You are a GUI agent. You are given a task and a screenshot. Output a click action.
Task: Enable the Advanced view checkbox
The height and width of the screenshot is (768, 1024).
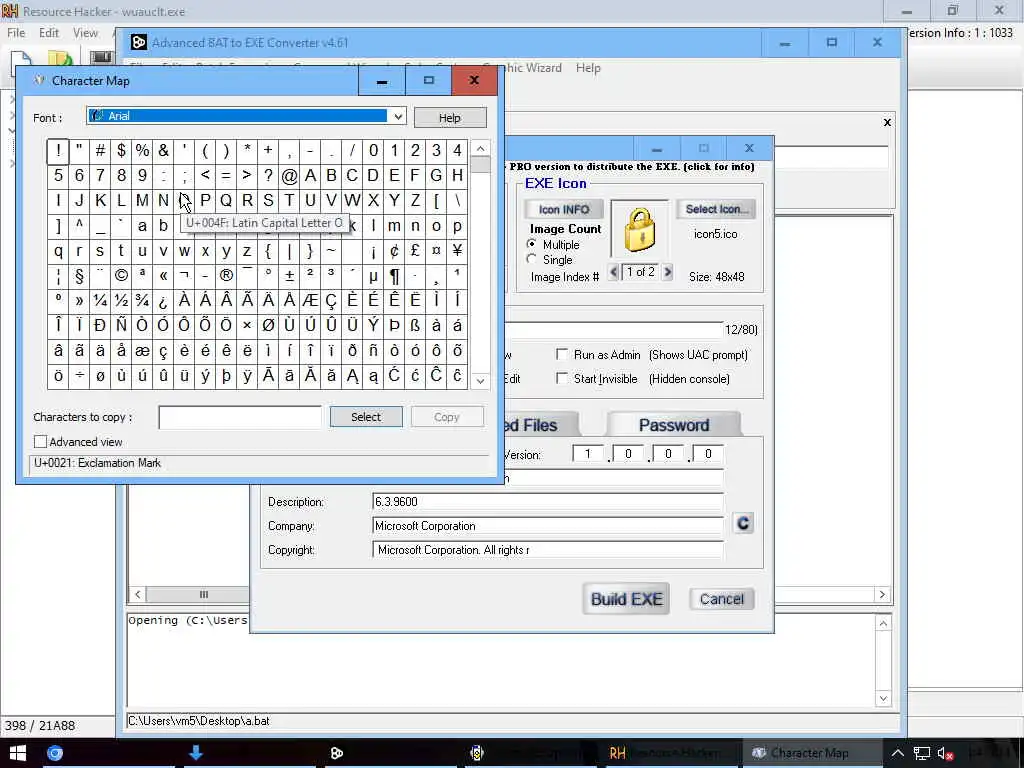point(40,442)
